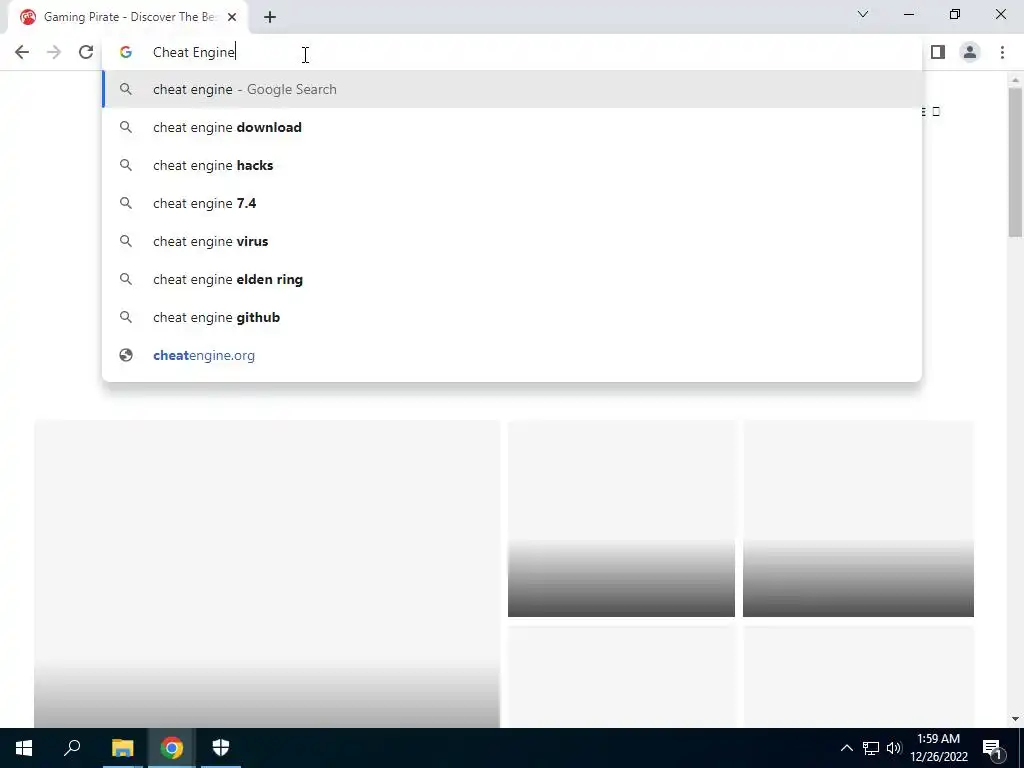Open Chrome's three-dot menu

pos(1002,52)
